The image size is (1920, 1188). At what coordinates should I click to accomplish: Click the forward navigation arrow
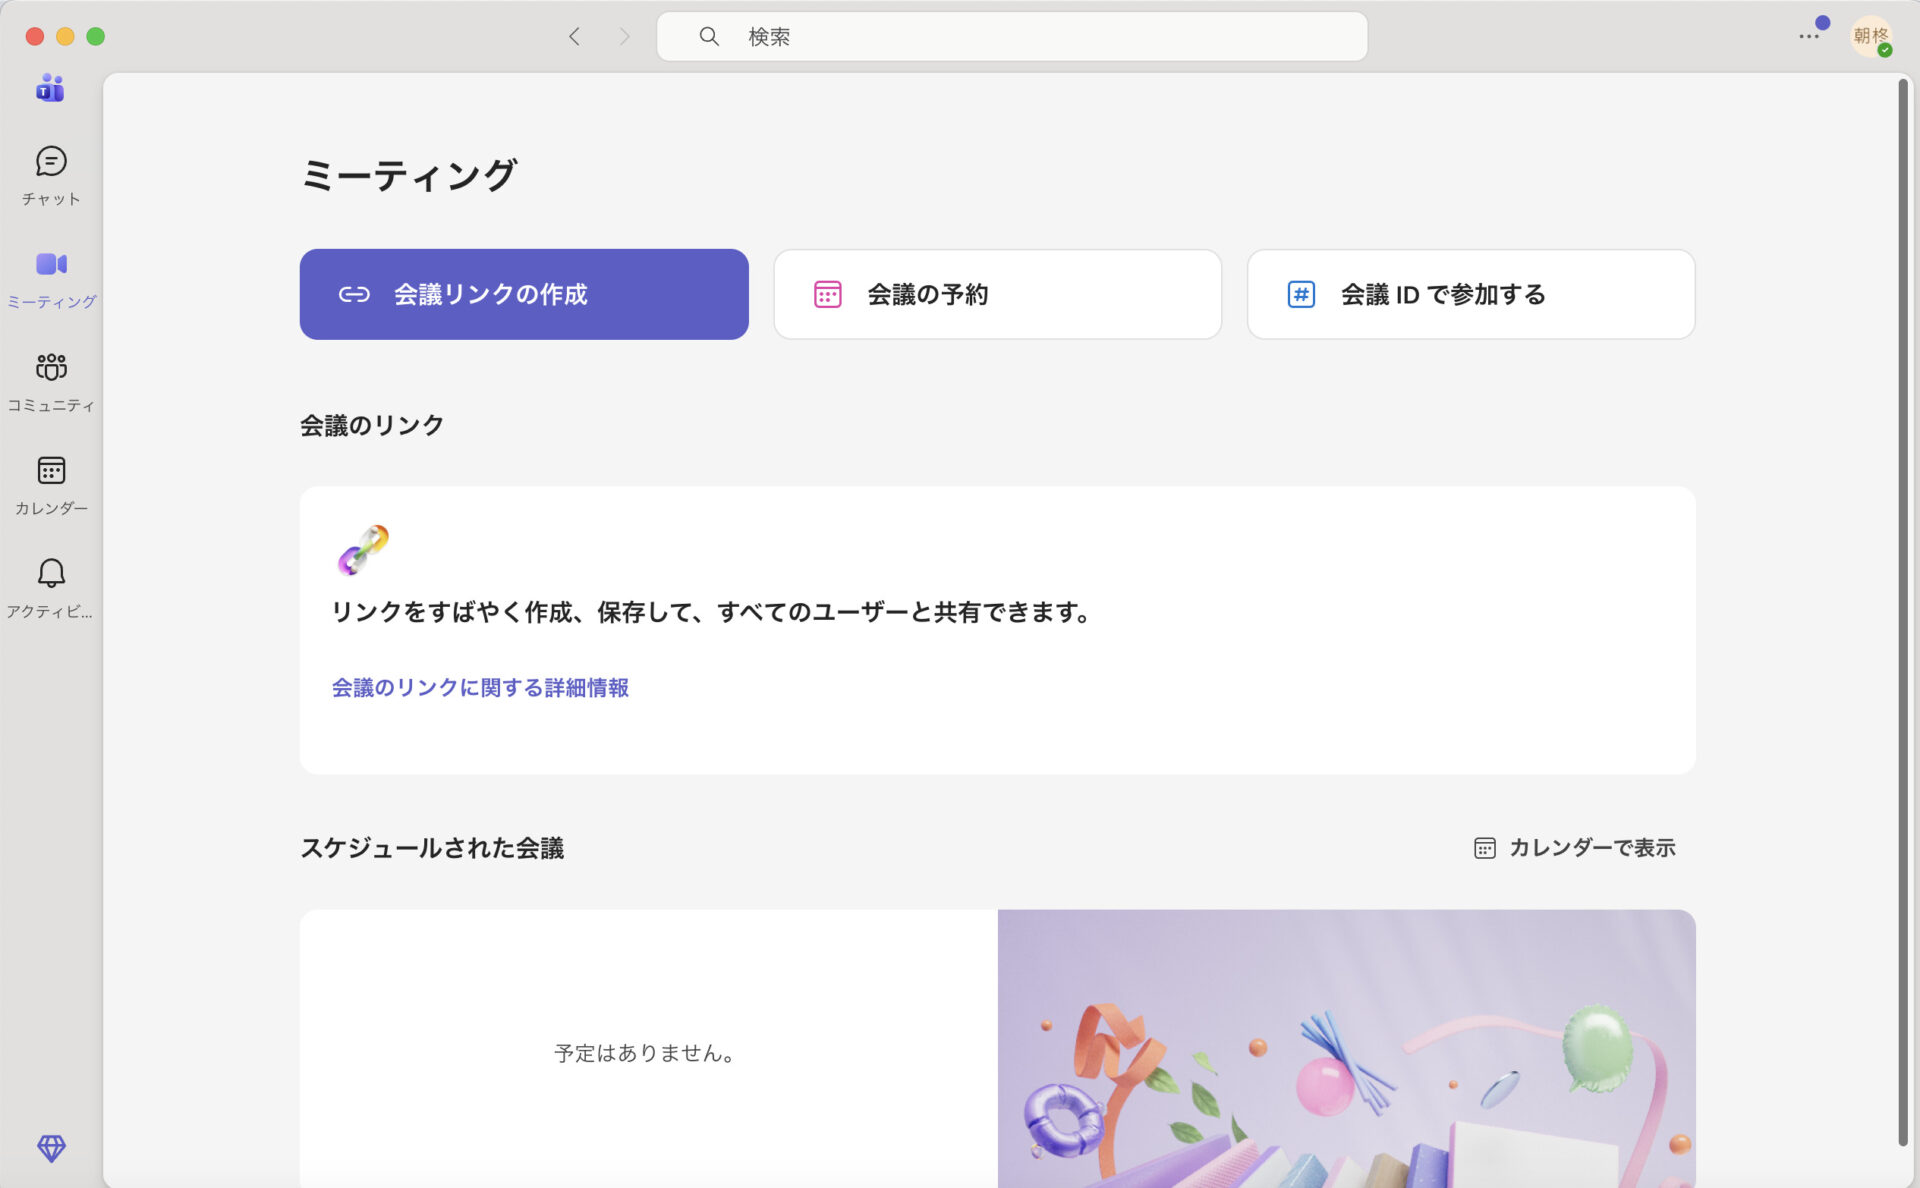click(624, 36)
